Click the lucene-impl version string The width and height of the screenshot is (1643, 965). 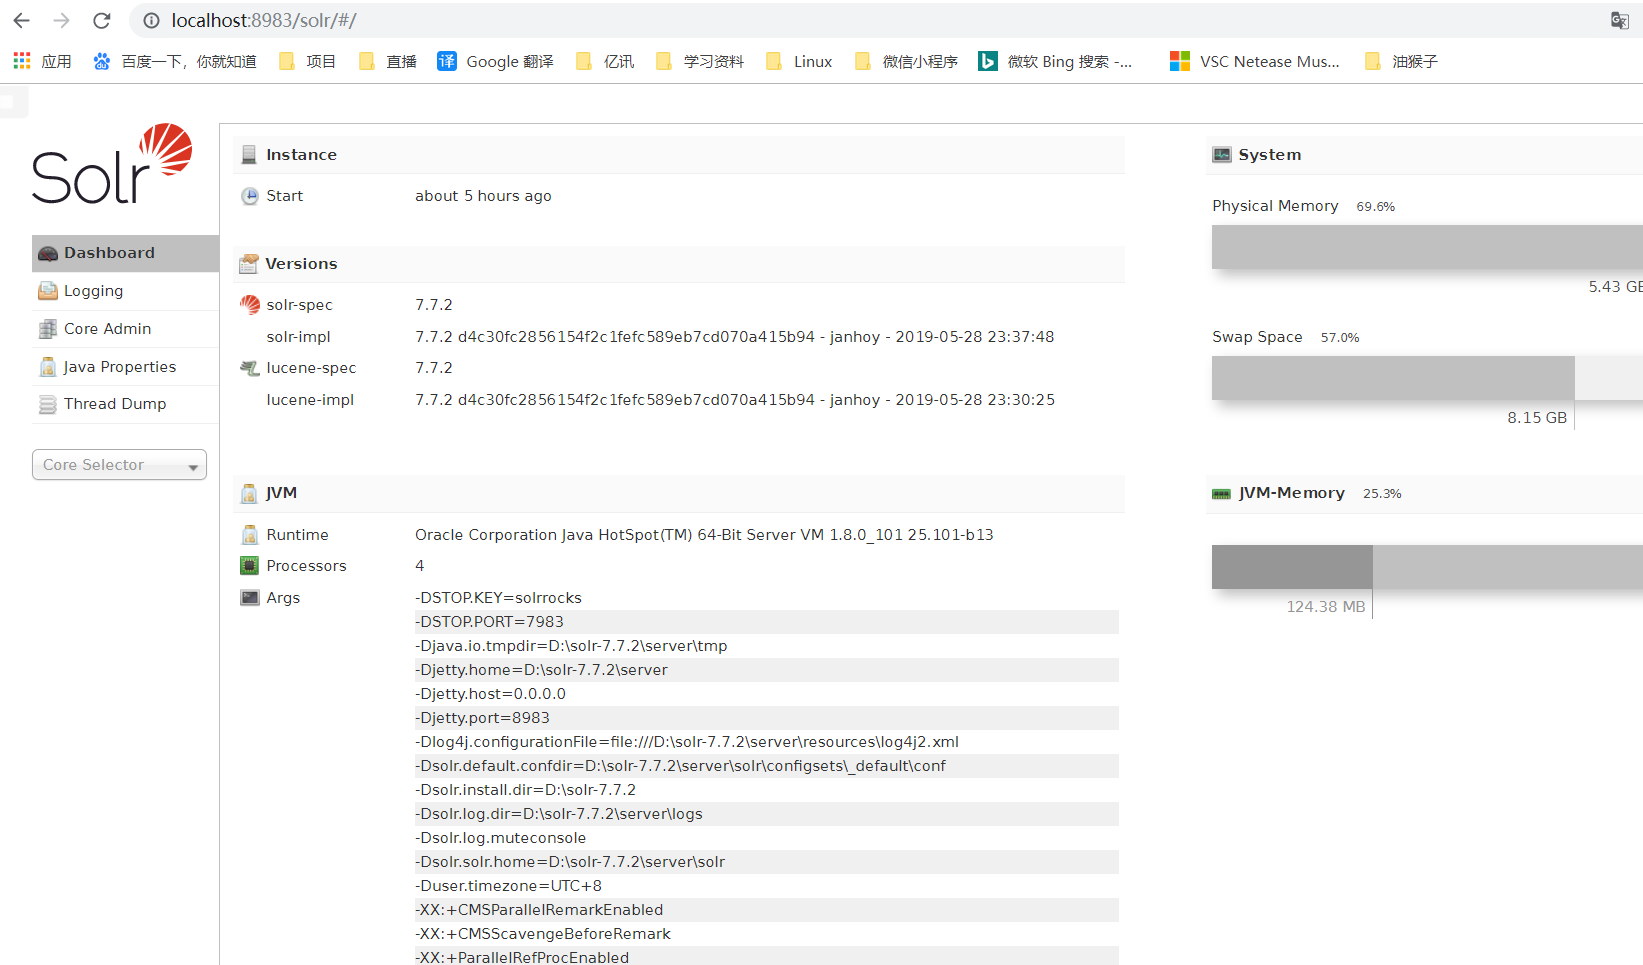[x=735, y=400]
